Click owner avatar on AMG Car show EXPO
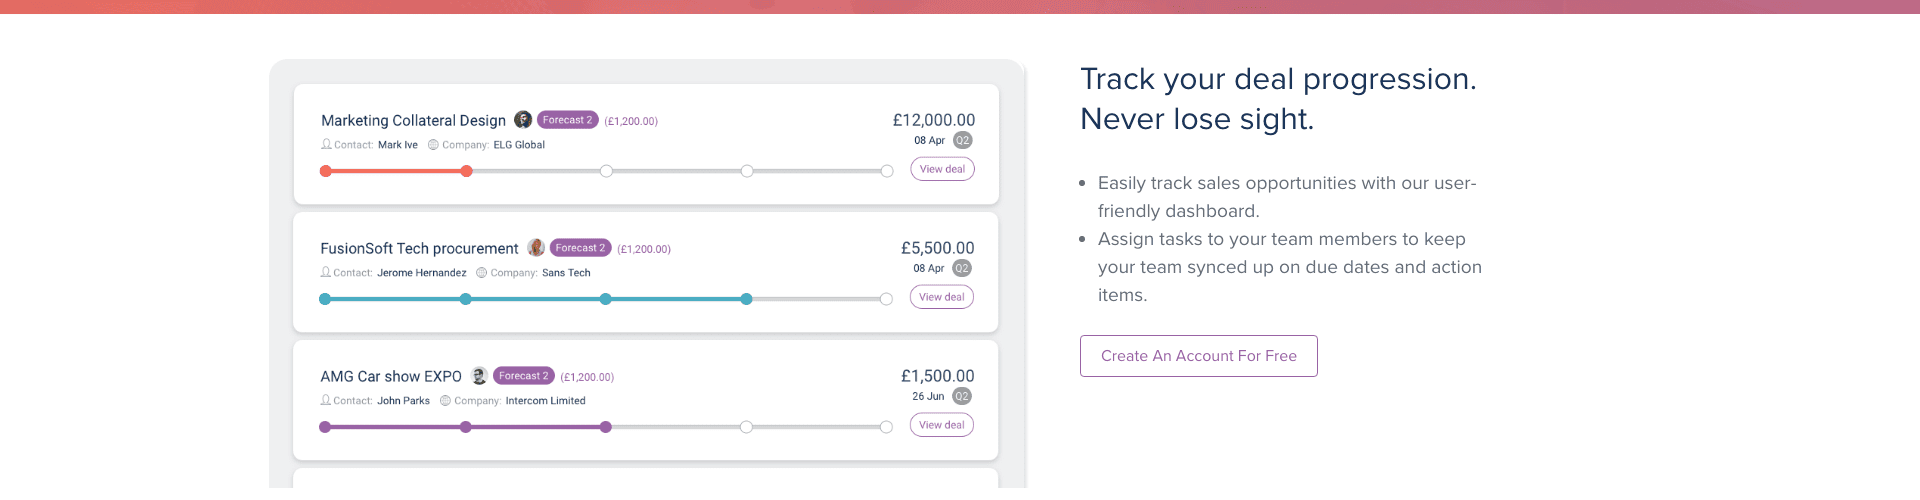 tap(479, 376)
